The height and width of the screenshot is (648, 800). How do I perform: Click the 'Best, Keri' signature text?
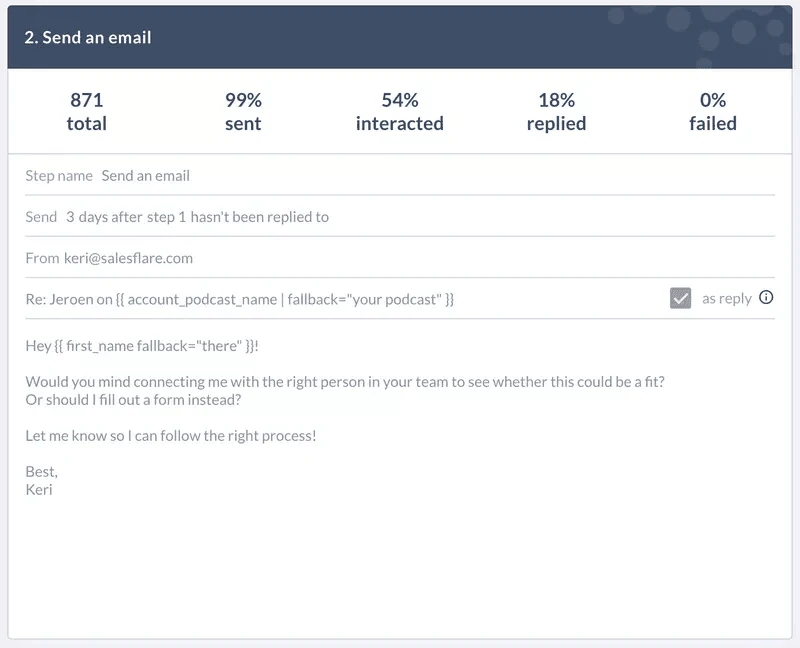[42, 481]
